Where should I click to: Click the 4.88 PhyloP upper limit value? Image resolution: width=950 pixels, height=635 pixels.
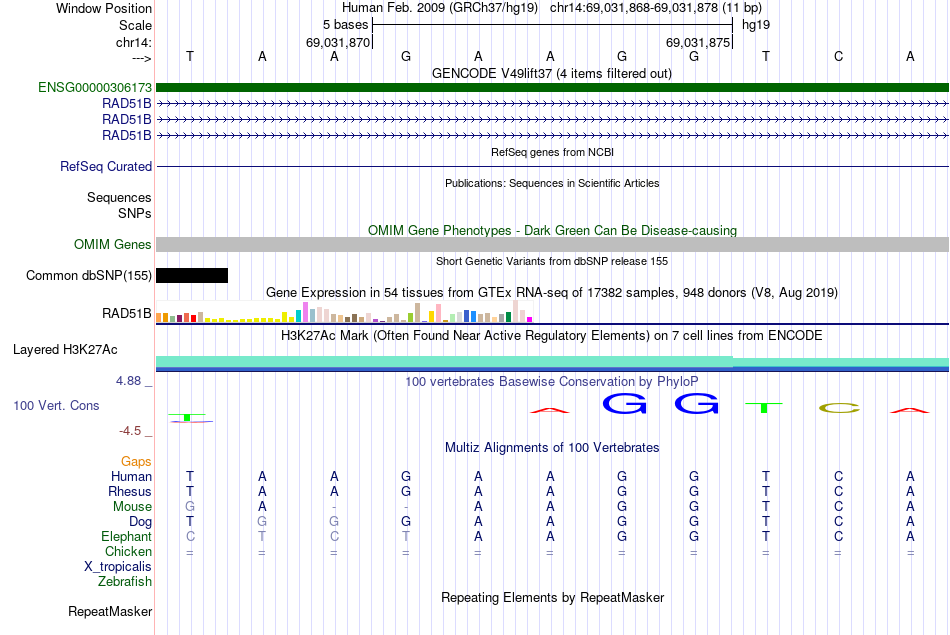(x=128, y=381)
